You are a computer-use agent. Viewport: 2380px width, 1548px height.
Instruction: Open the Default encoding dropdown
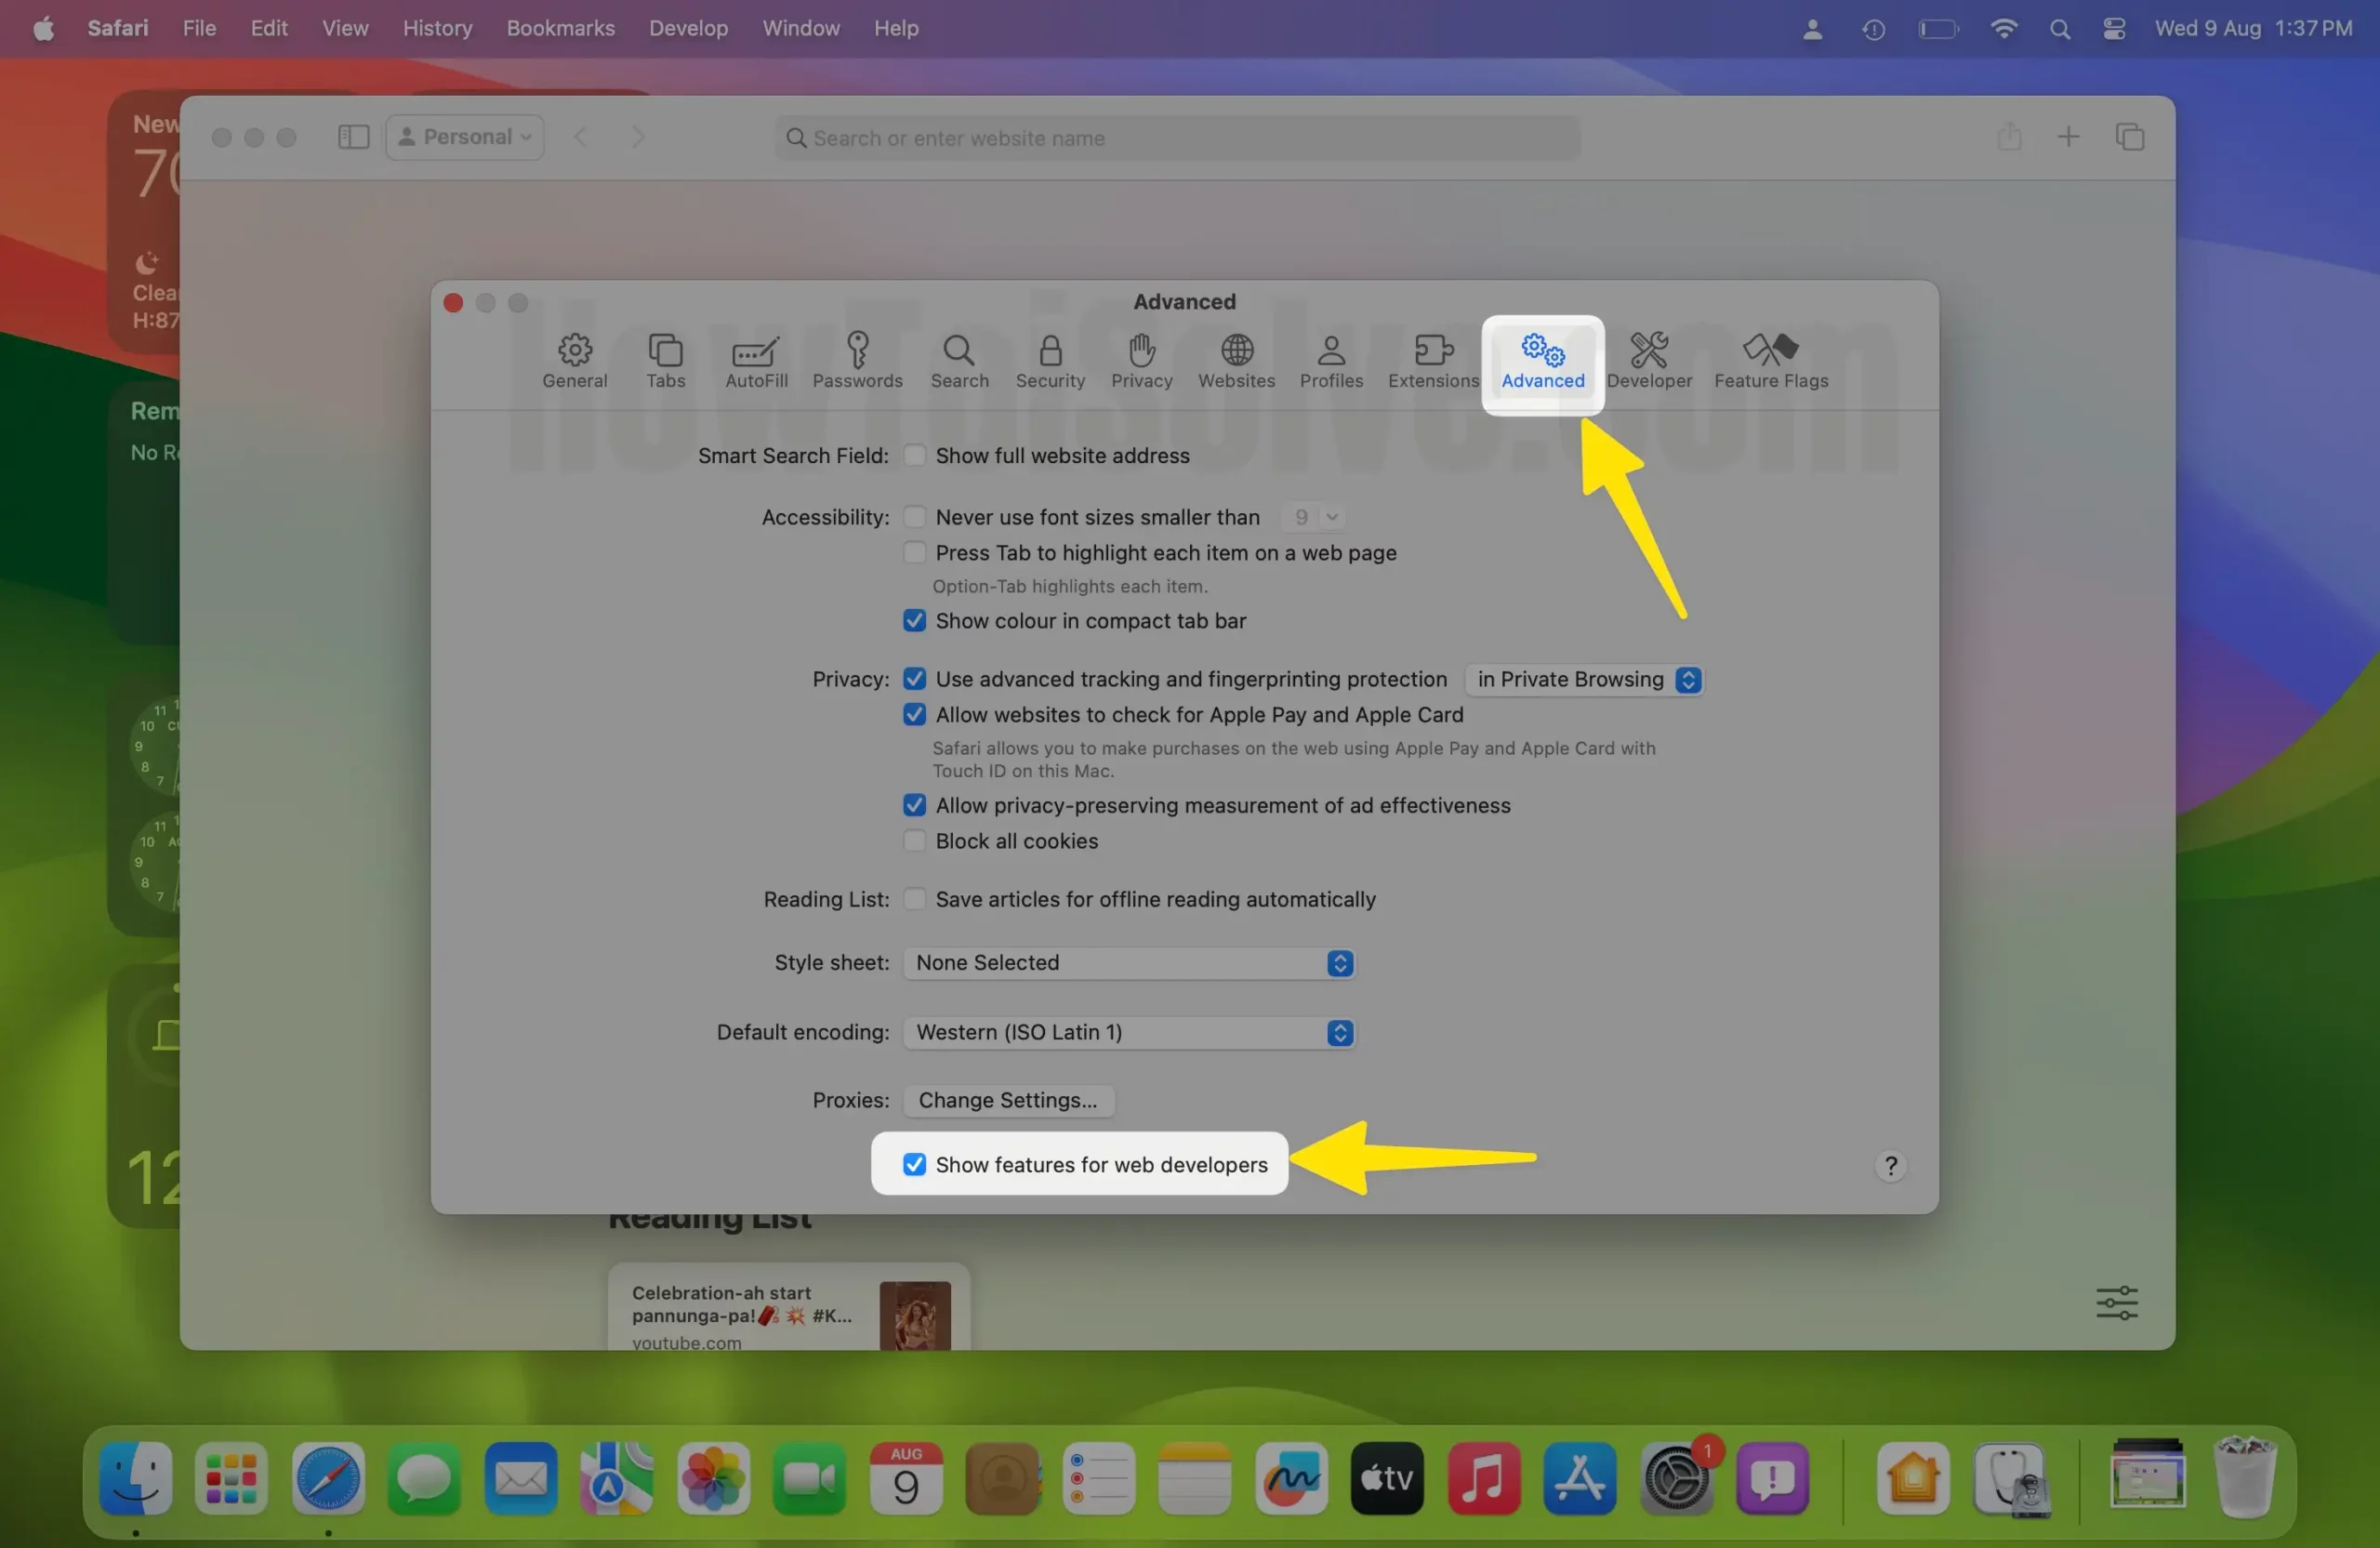(x=1129, y=1033)
